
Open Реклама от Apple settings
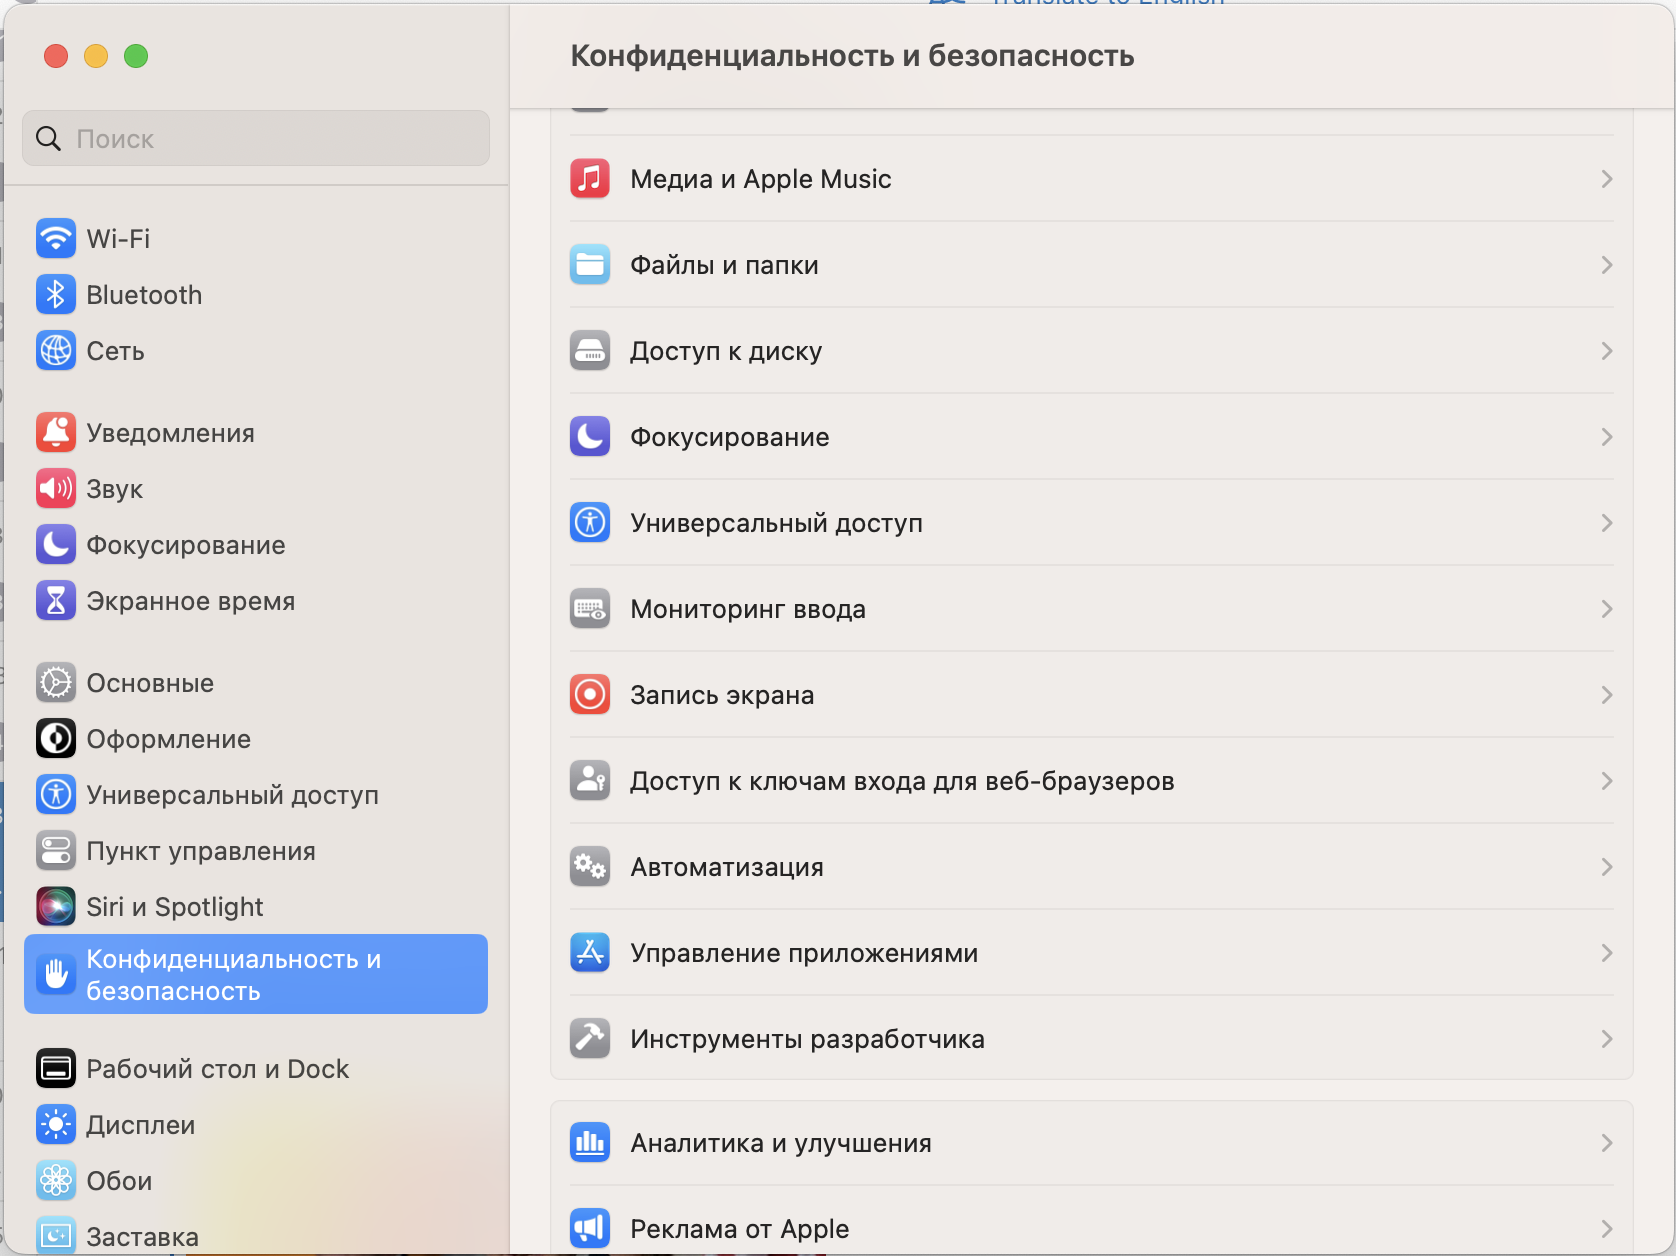tap(739, 1229)
